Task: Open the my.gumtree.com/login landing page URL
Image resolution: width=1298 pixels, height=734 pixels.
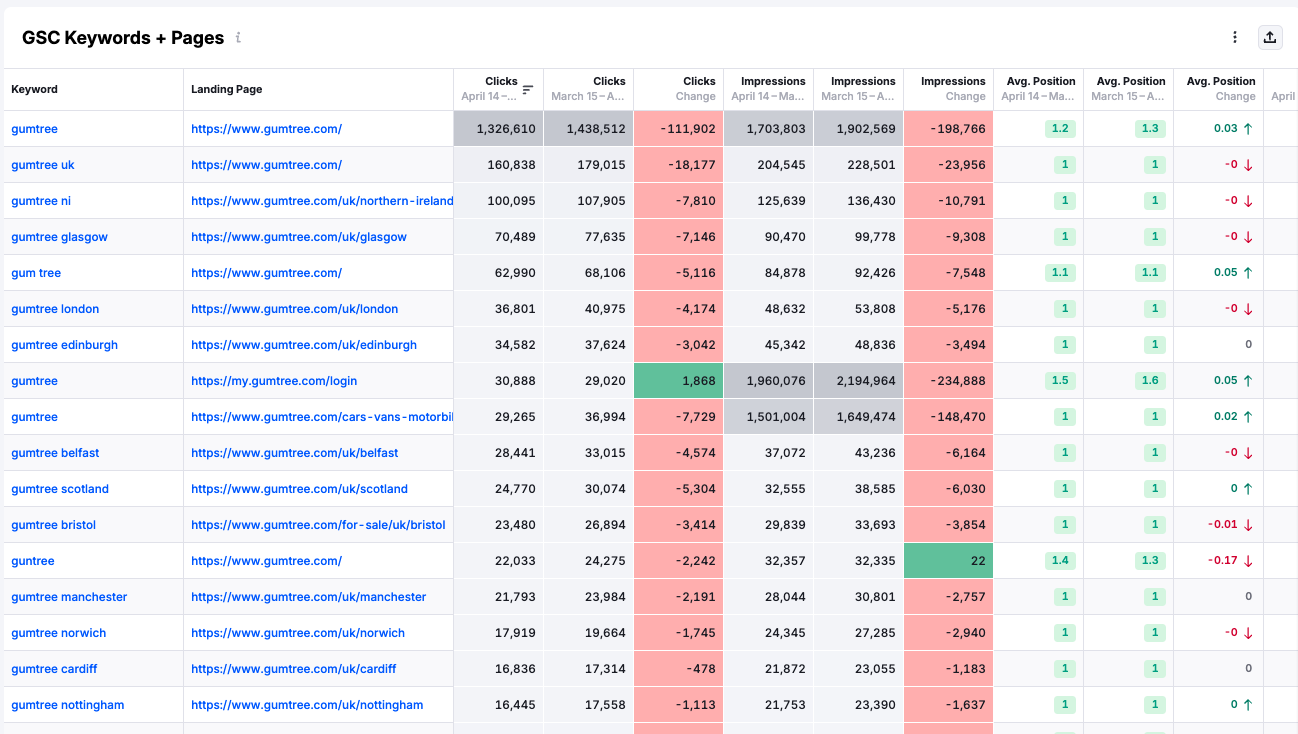Action: (x=274, y=381)
